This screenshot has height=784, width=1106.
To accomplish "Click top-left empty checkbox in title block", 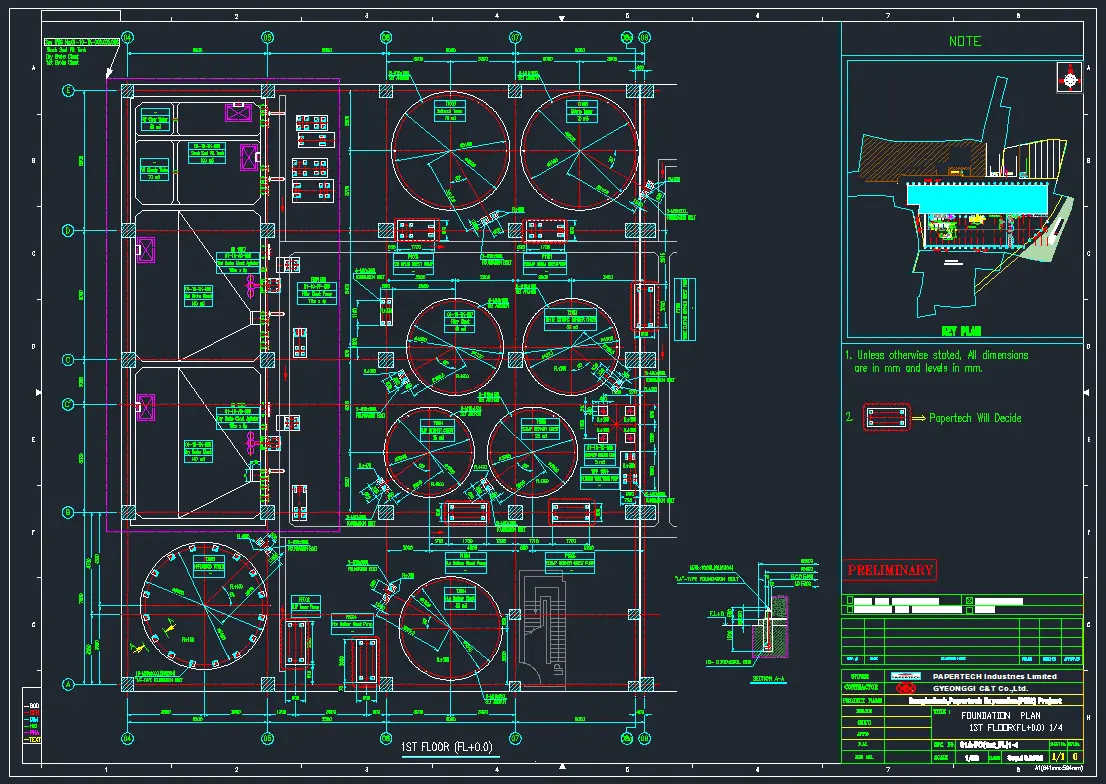I will (x=849, y=601).
